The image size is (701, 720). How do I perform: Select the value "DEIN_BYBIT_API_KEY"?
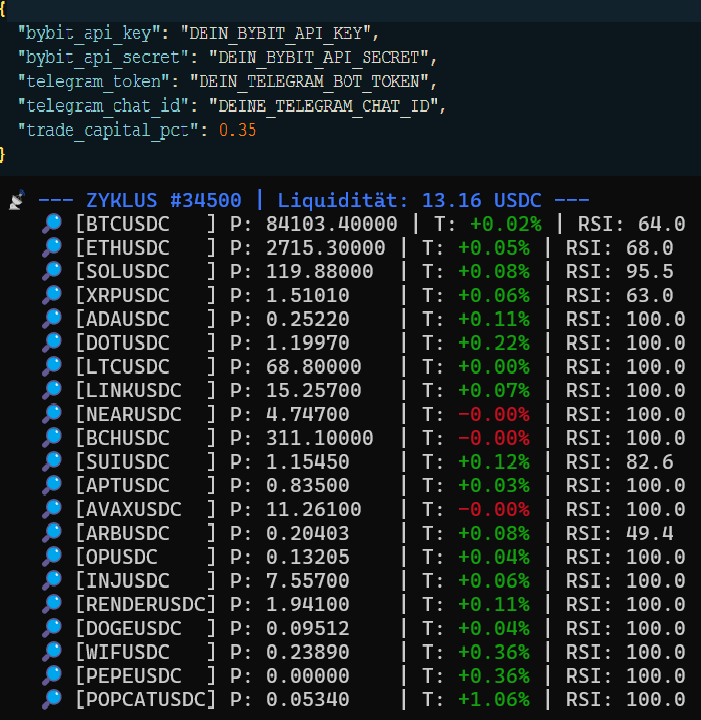click(x=275, y=33)
